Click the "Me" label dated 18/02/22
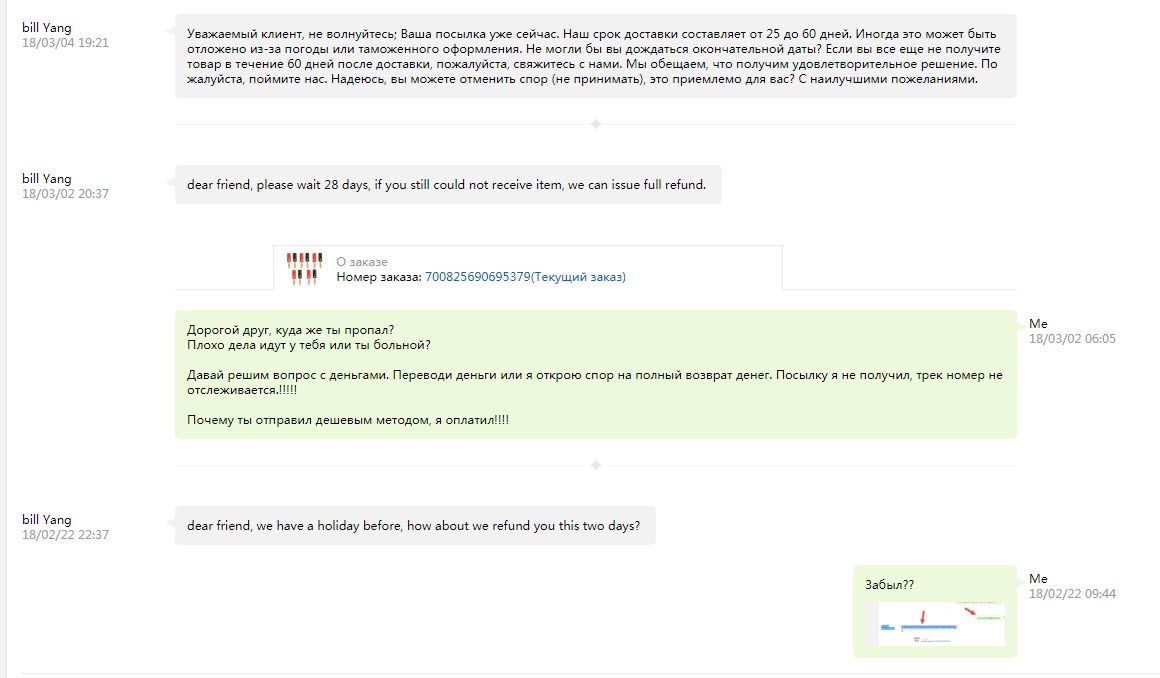Image resolution: width=1160 pixels, height=678 pixels. coord(1038,579)
